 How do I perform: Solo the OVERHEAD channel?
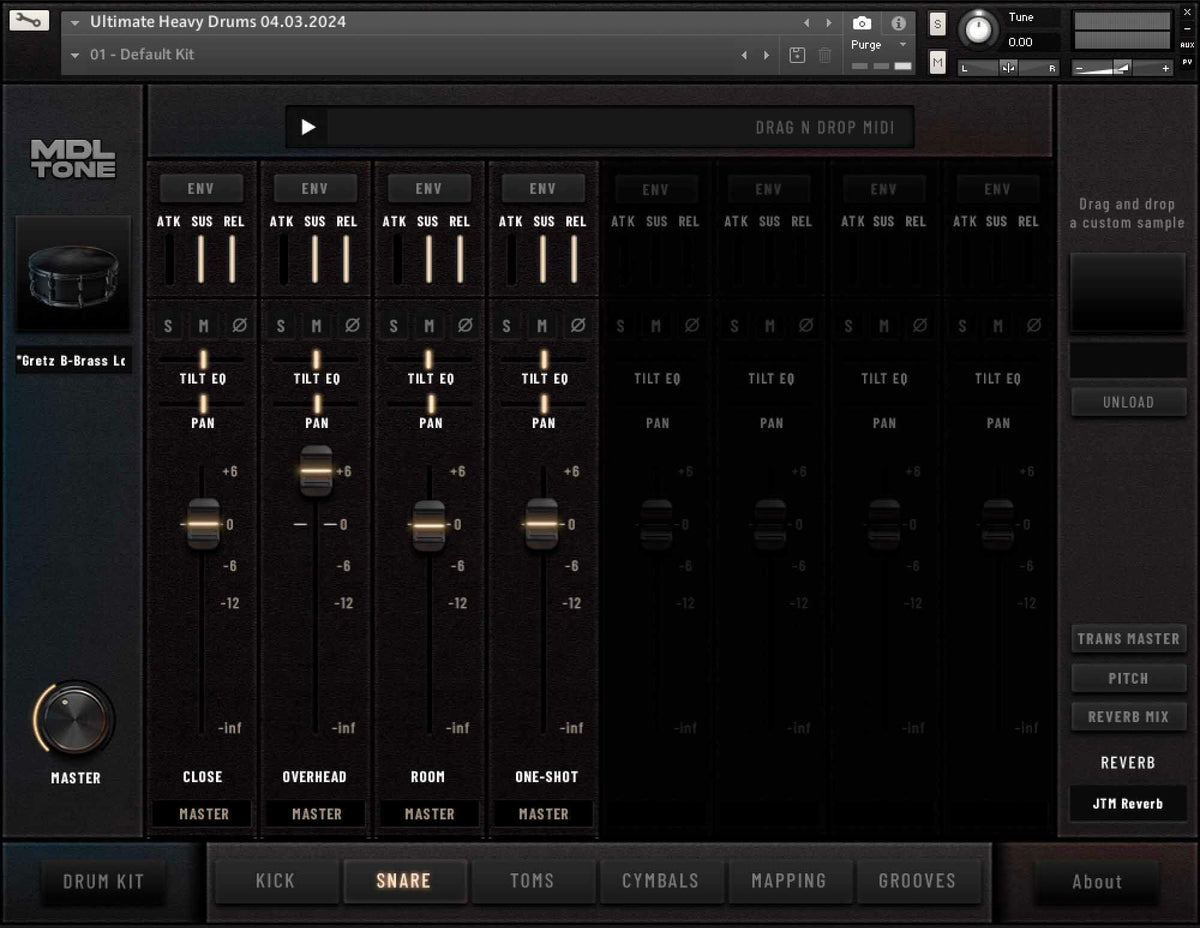click(281, 326)
